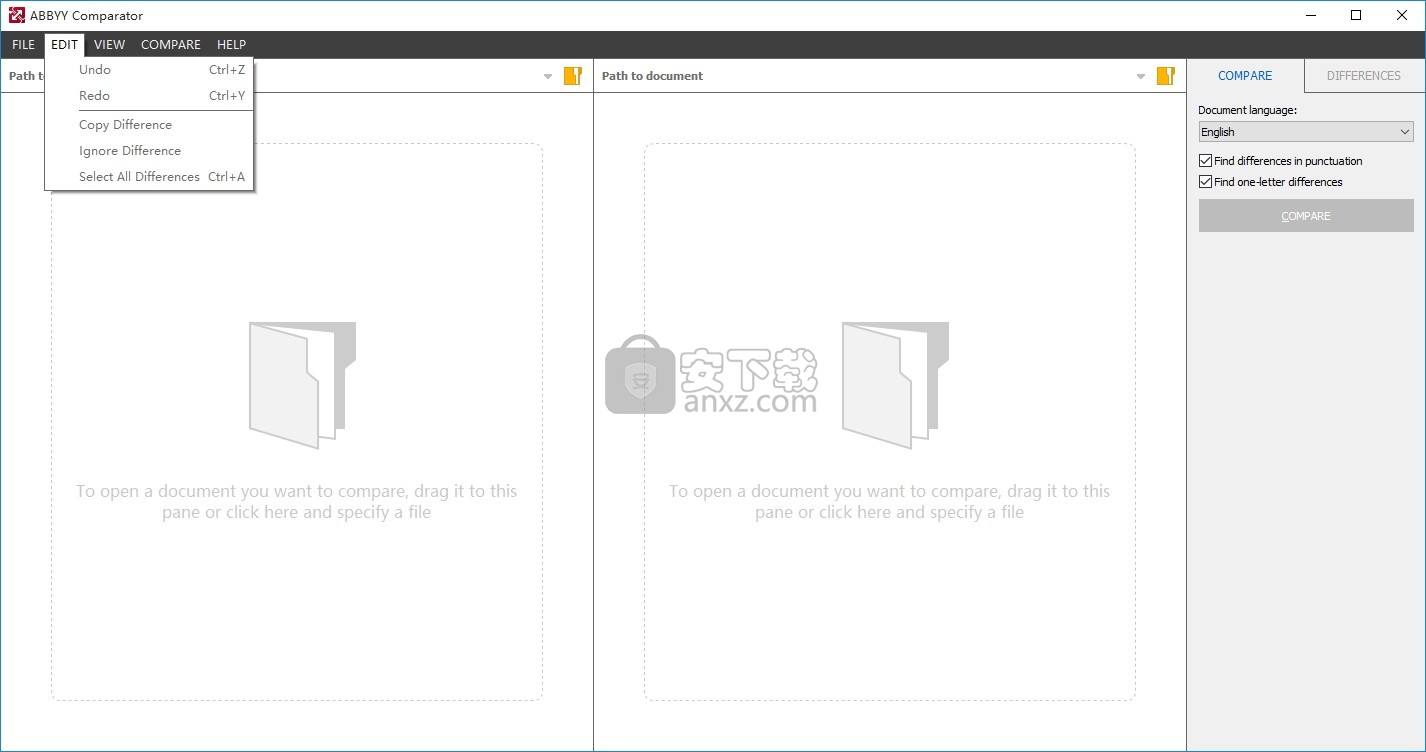Image resolution: width=1426 pixels, height=752 pixels.
Task: Open the HELP menu
Action: (231, 45)
